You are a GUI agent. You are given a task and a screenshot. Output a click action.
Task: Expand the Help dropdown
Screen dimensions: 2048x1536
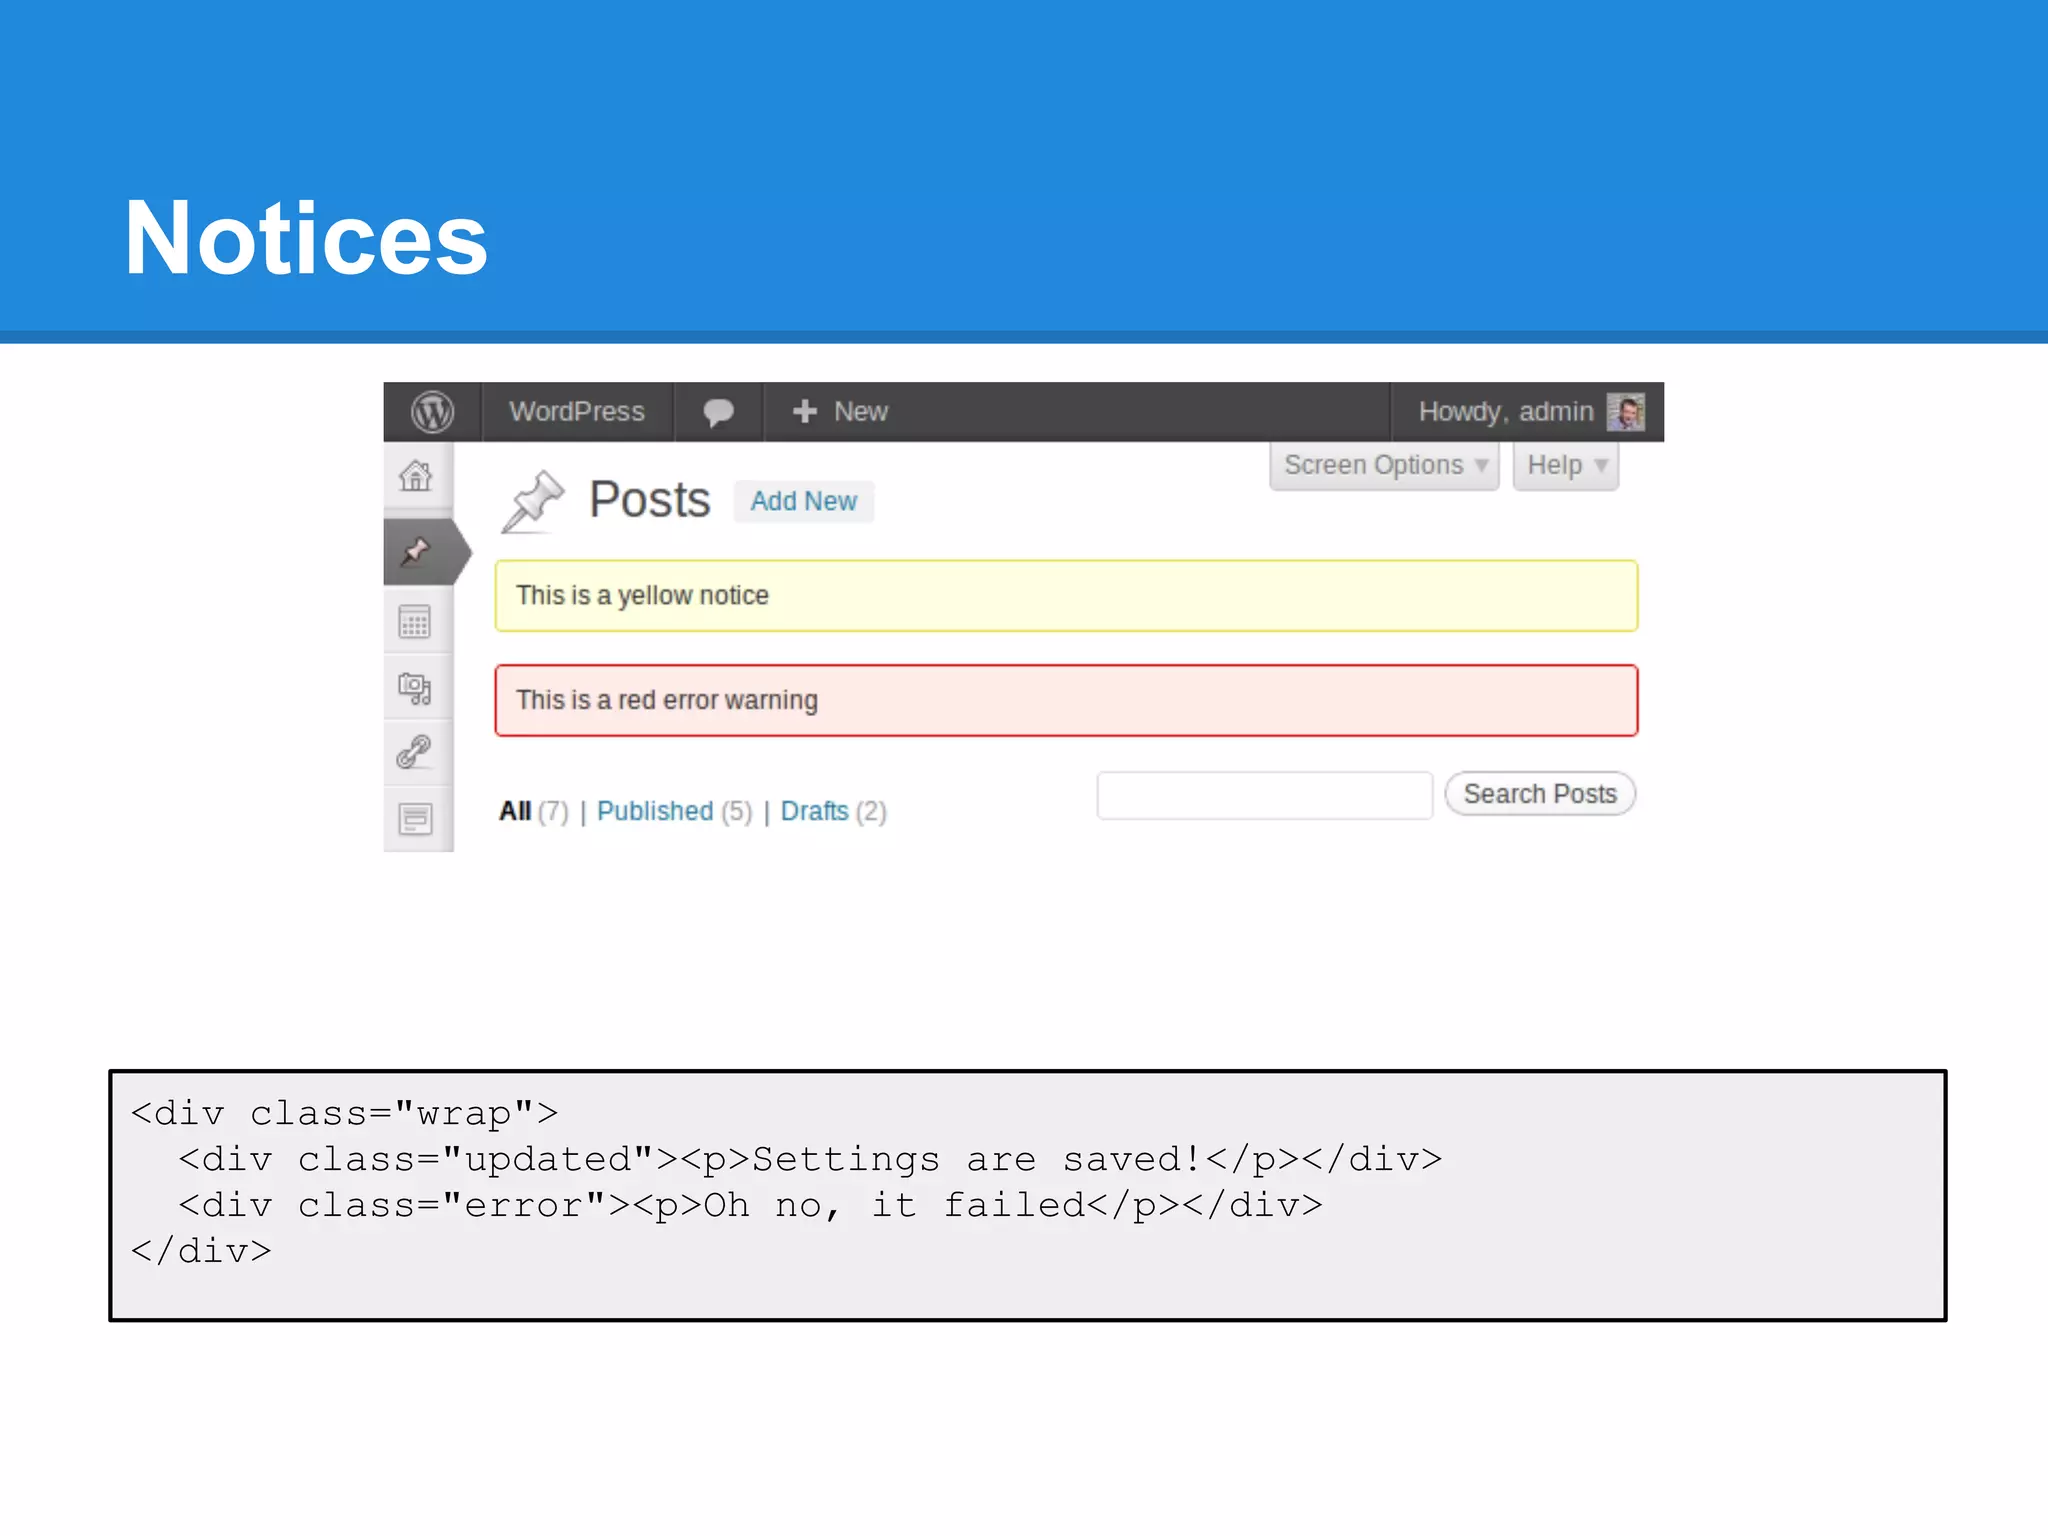(x=1565, y=466)
